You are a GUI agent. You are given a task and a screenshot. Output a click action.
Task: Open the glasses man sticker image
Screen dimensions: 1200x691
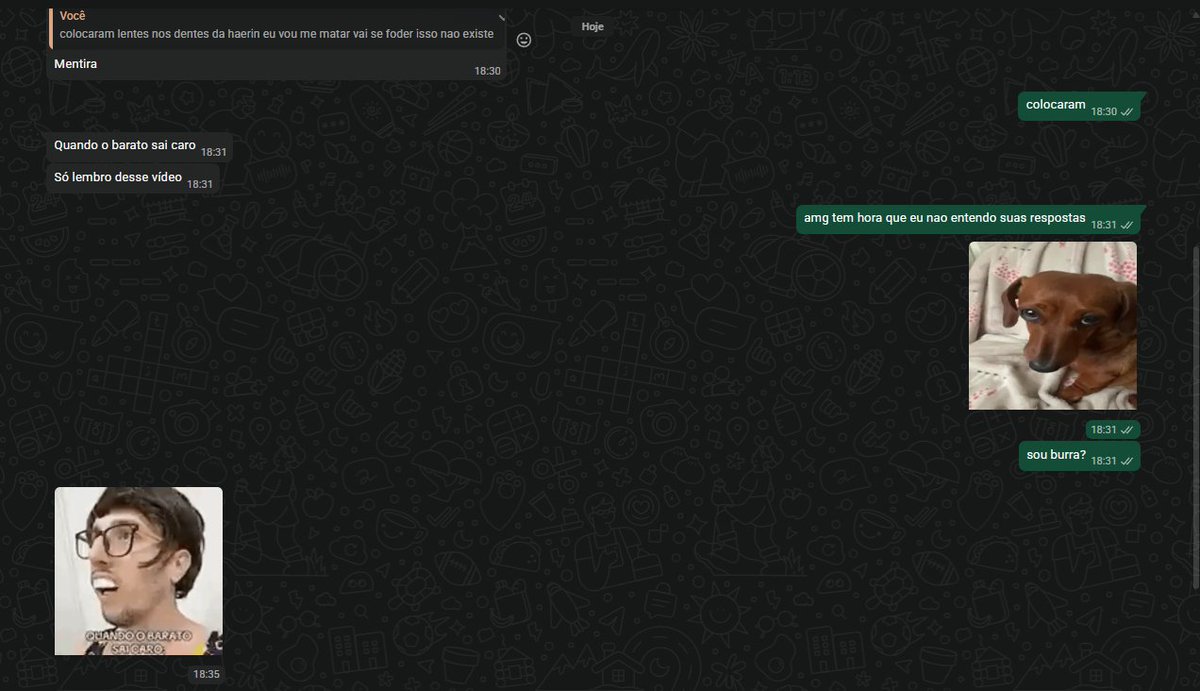pyautogui.click(x=139, y=571)
